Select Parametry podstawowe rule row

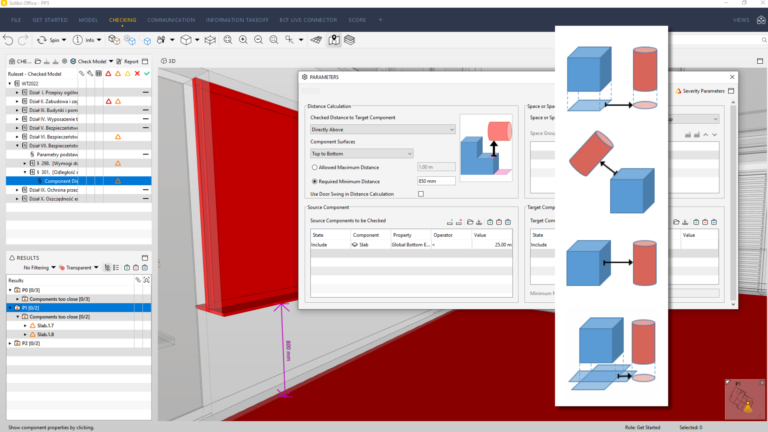(78, 154)
